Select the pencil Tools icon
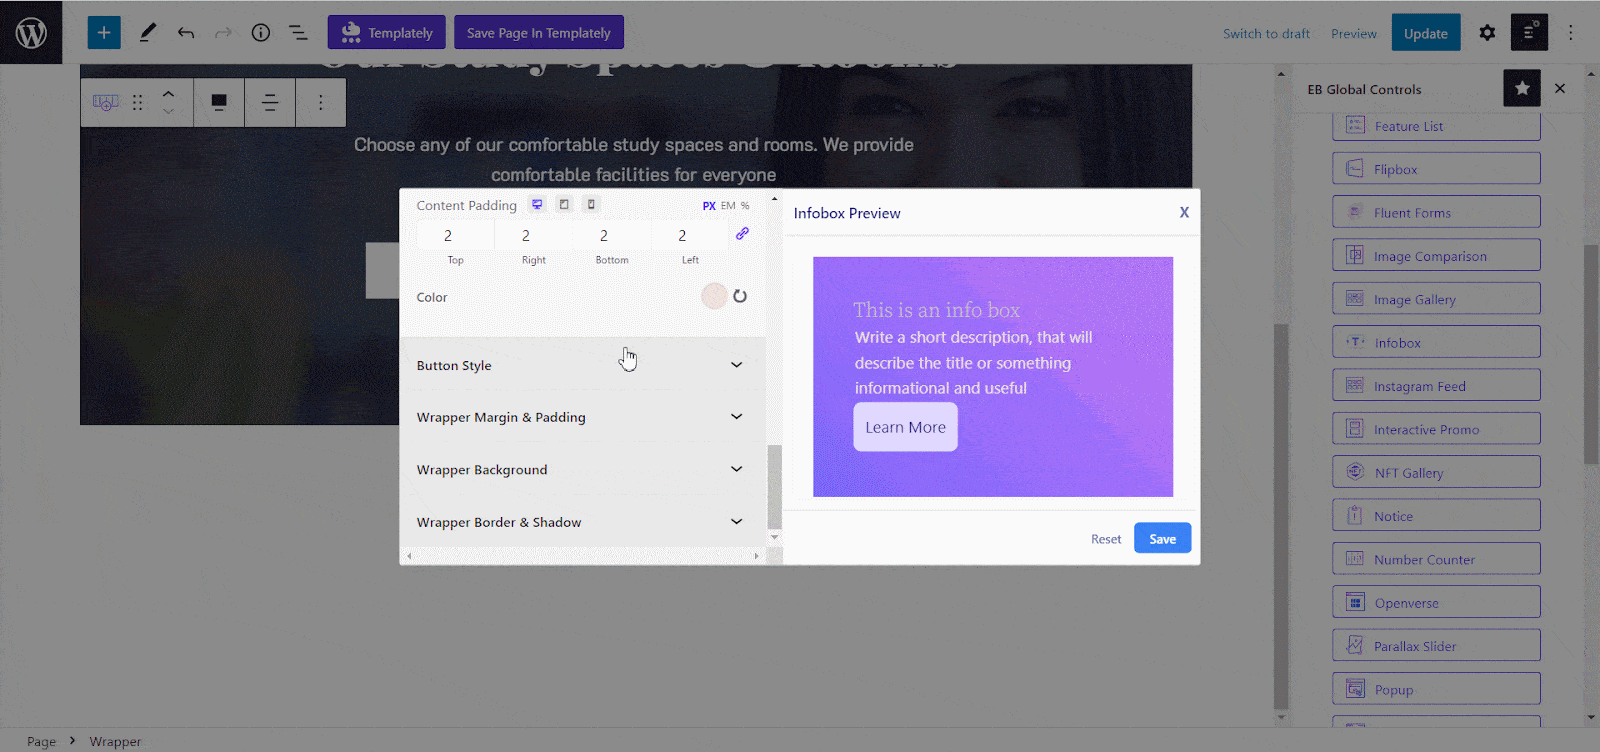 [x=148, y=33]
